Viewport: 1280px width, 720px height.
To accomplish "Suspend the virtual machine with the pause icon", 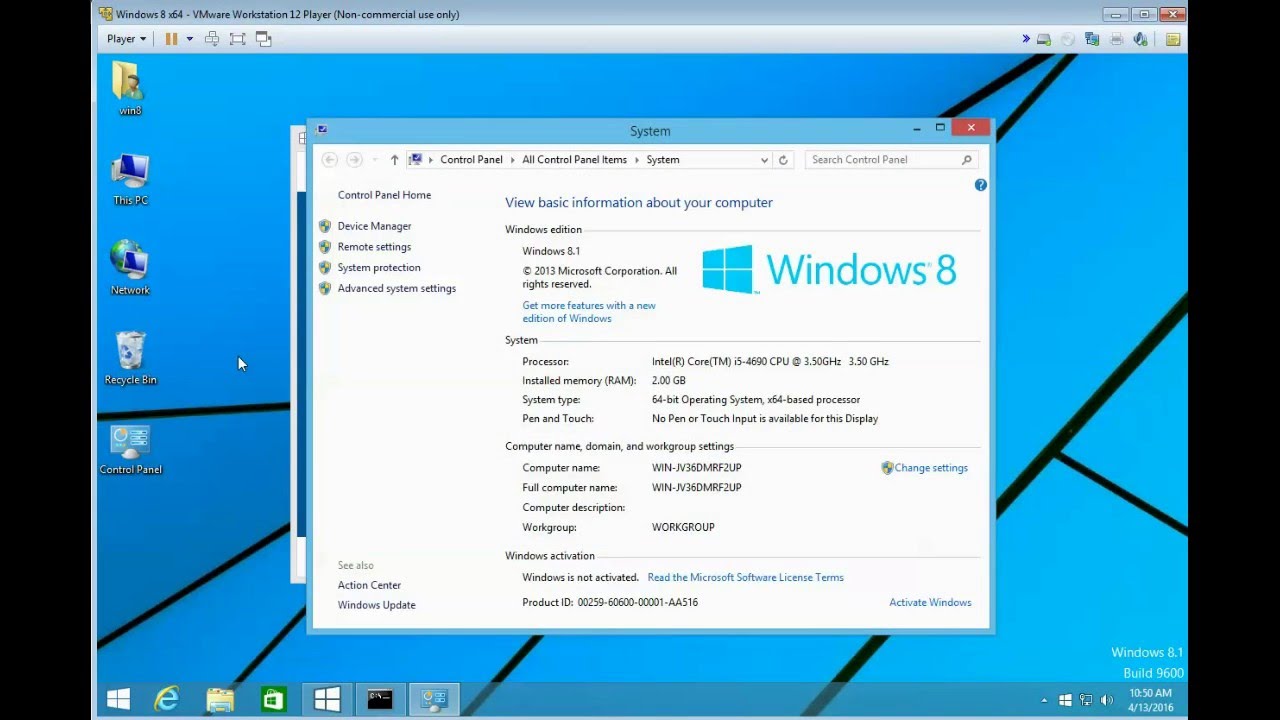I will (x=174, y=38).
